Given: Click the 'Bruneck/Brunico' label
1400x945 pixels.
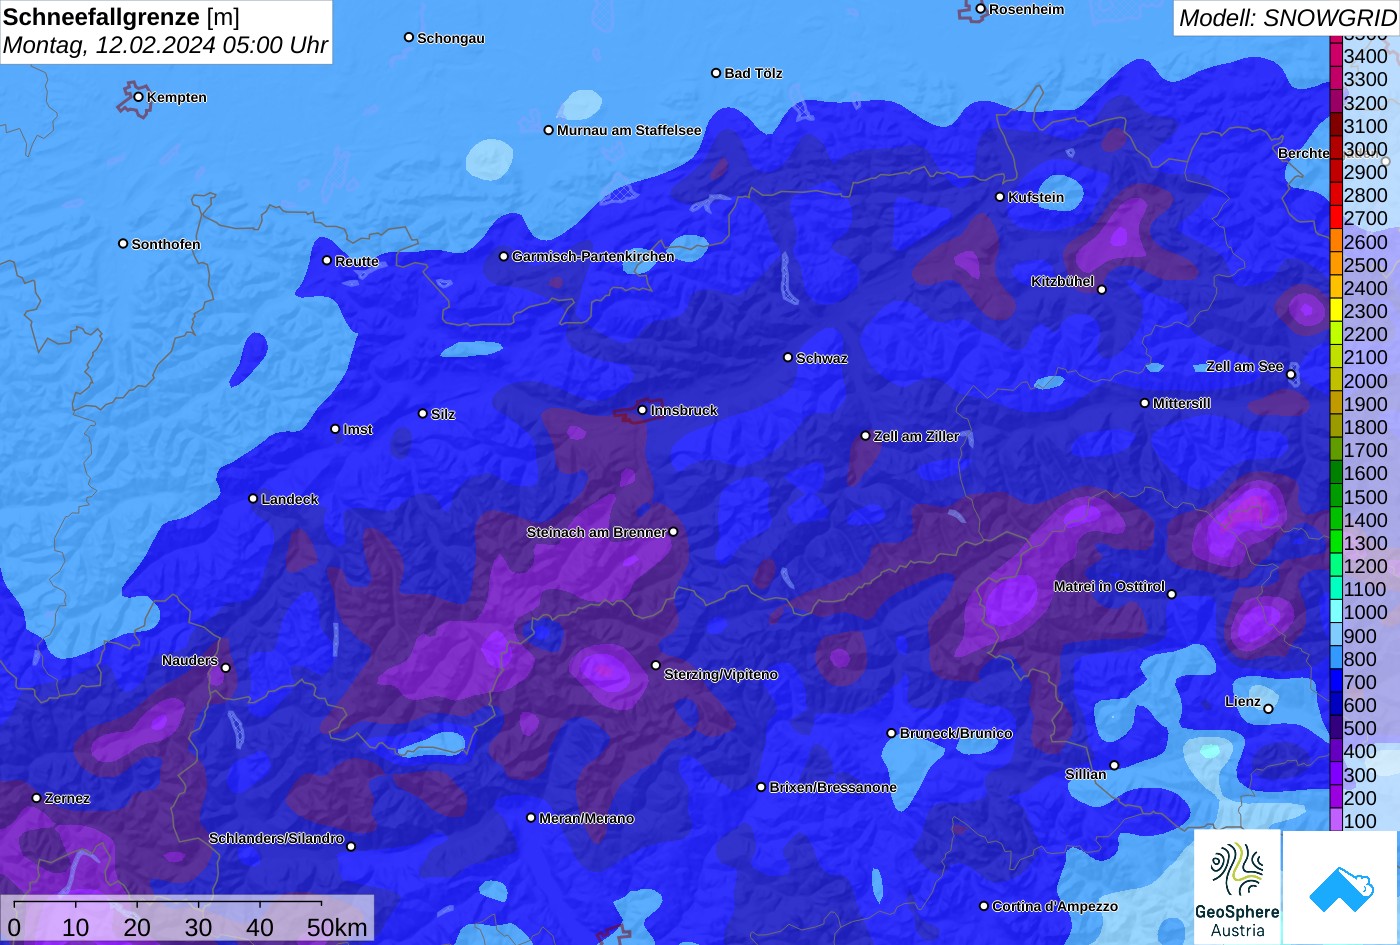Looking at the screenshot, I should [956, 733].
